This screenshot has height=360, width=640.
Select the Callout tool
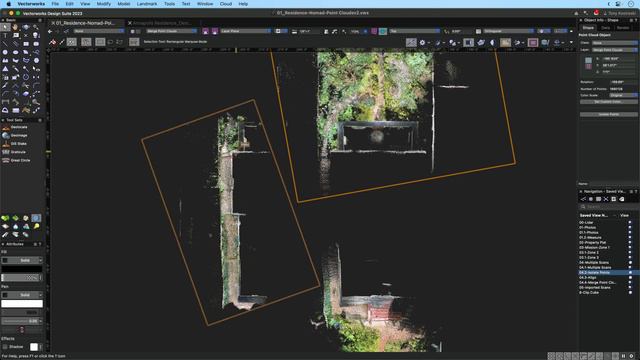click(x=16, y=36)
